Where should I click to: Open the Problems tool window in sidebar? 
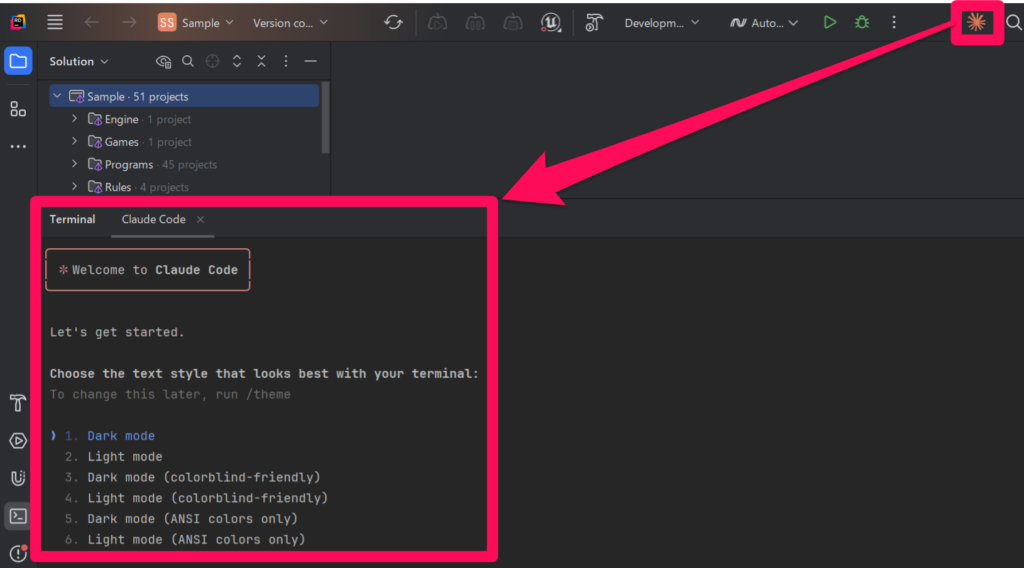click(x=18, y=554)
